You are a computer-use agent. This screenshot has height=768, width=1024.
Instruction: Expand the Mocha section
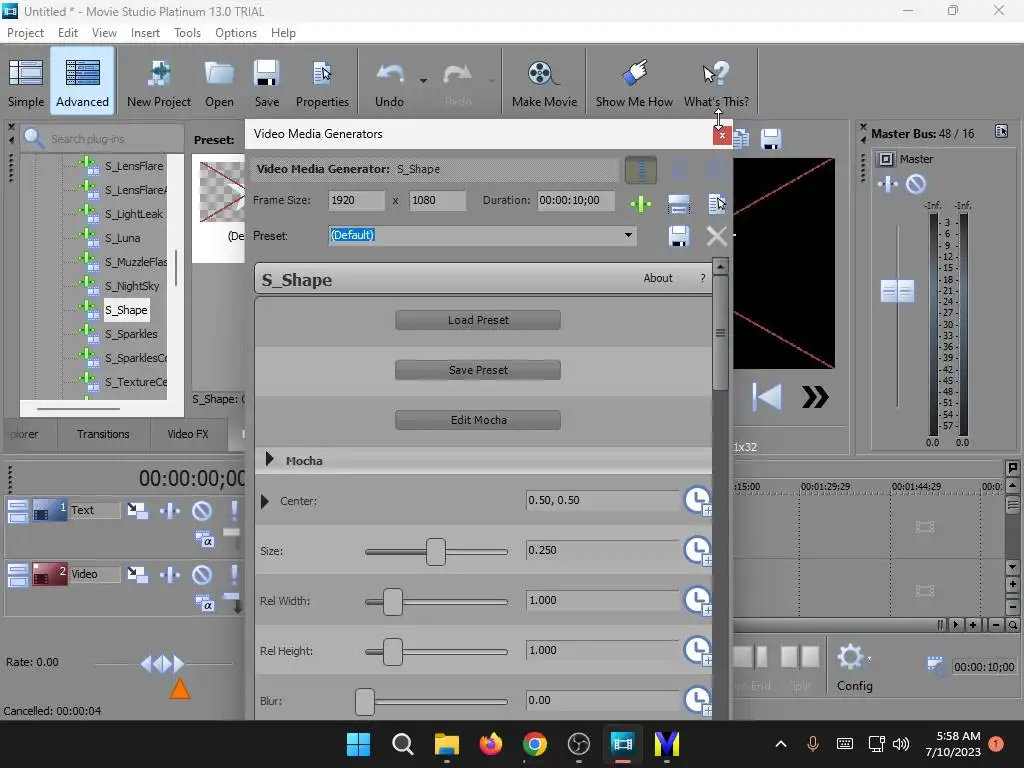point(269,460)
